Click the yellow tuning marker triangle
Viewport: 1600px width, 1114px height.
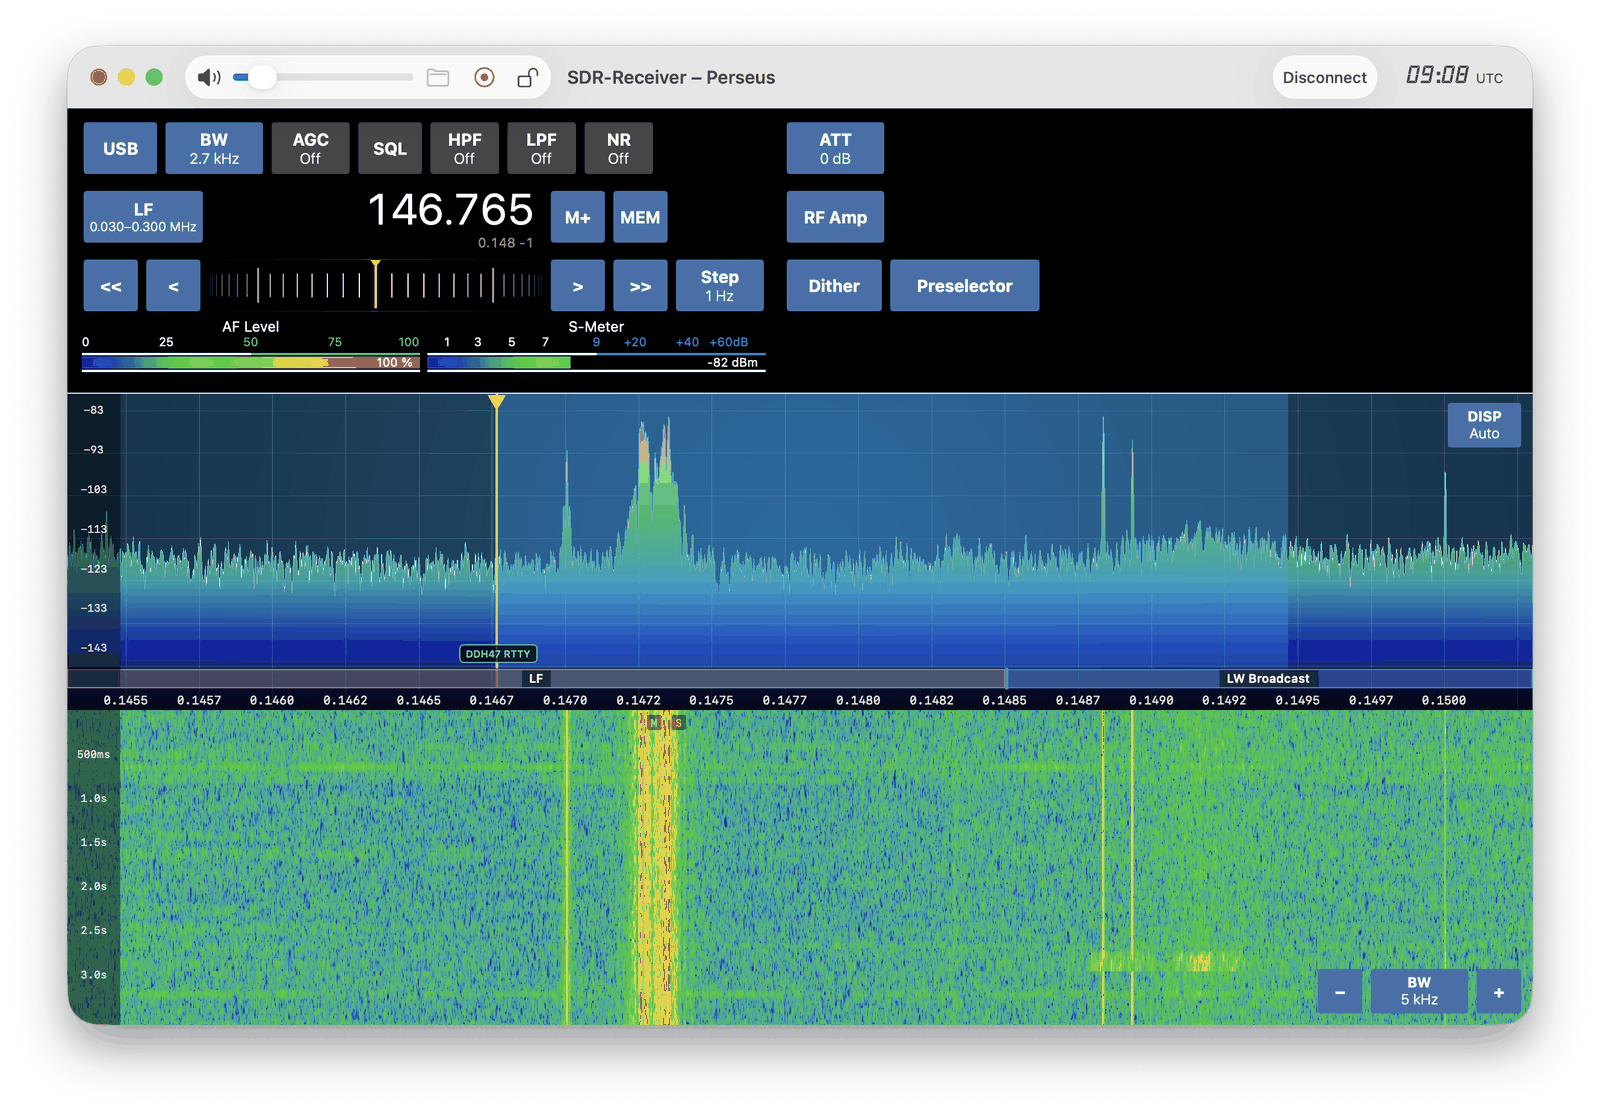click(x=496, y=401)
